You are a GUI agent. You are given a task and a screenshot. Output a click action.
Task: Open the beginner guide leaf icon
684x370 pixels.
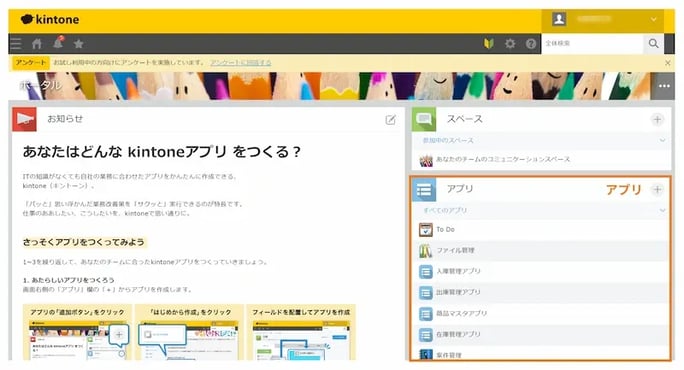[x=489, y=44]
